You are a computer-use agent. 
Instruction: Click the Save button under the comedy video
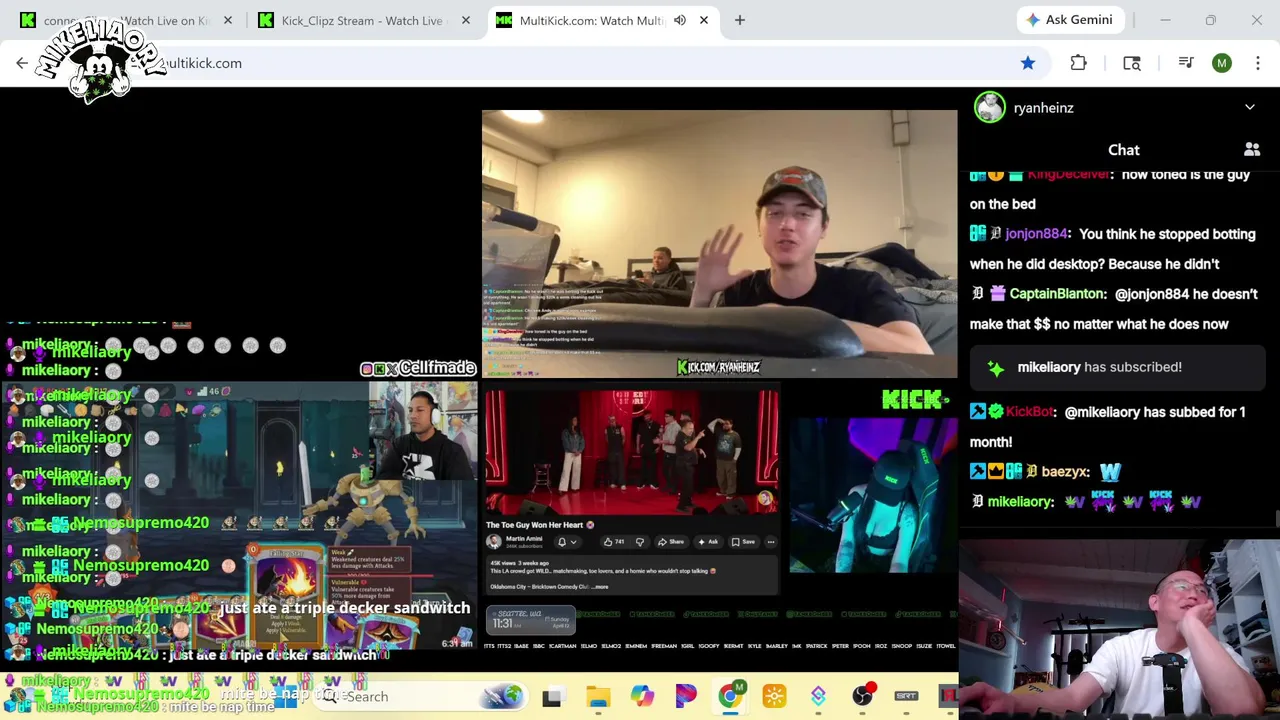[743, 542]
